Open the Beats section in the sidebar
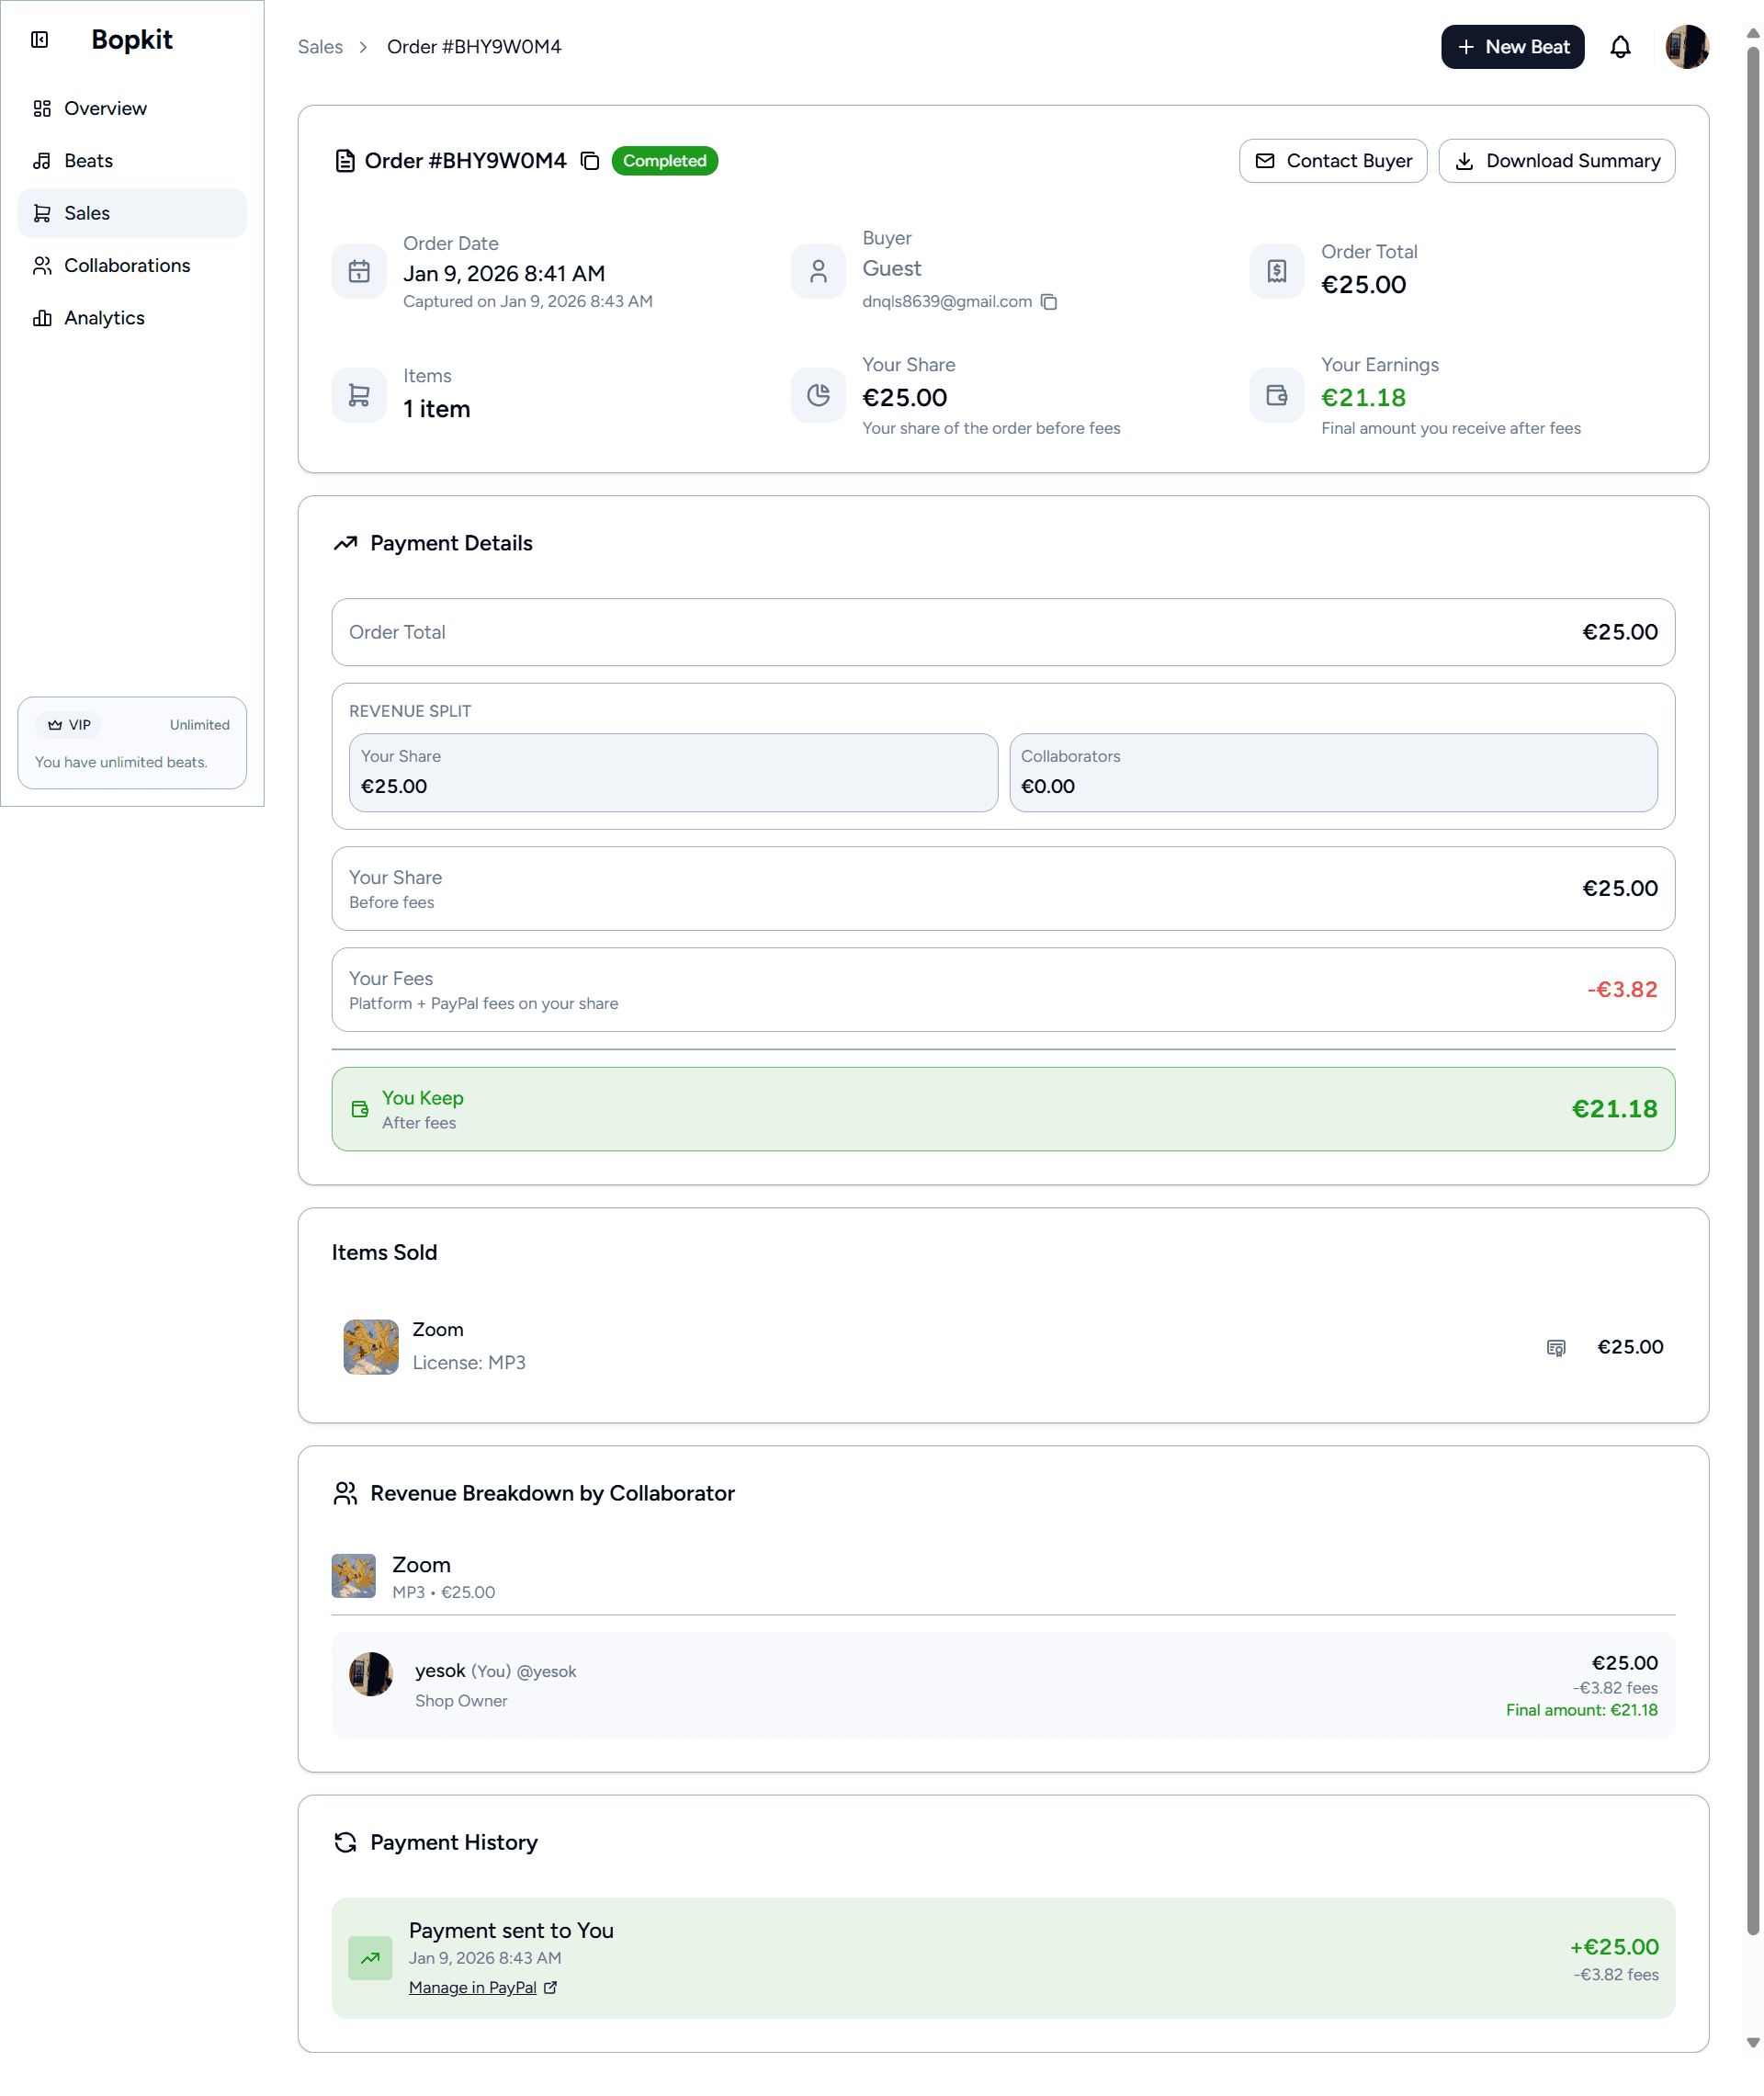The width and height of the screenshot is (1764, 2096). (x=87, y=160)
